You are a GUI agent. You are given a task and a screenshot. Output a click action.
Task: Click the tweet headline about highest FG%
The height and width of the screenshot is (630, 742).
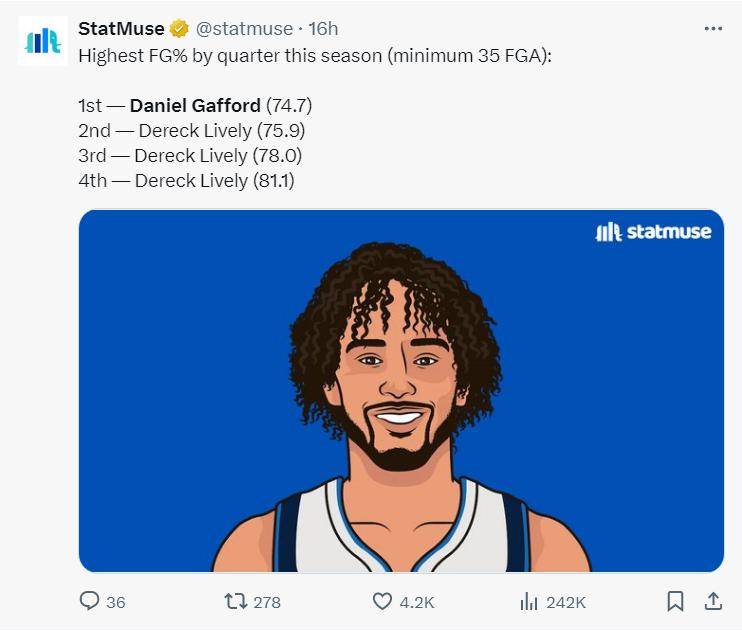(x=315, y=54)
